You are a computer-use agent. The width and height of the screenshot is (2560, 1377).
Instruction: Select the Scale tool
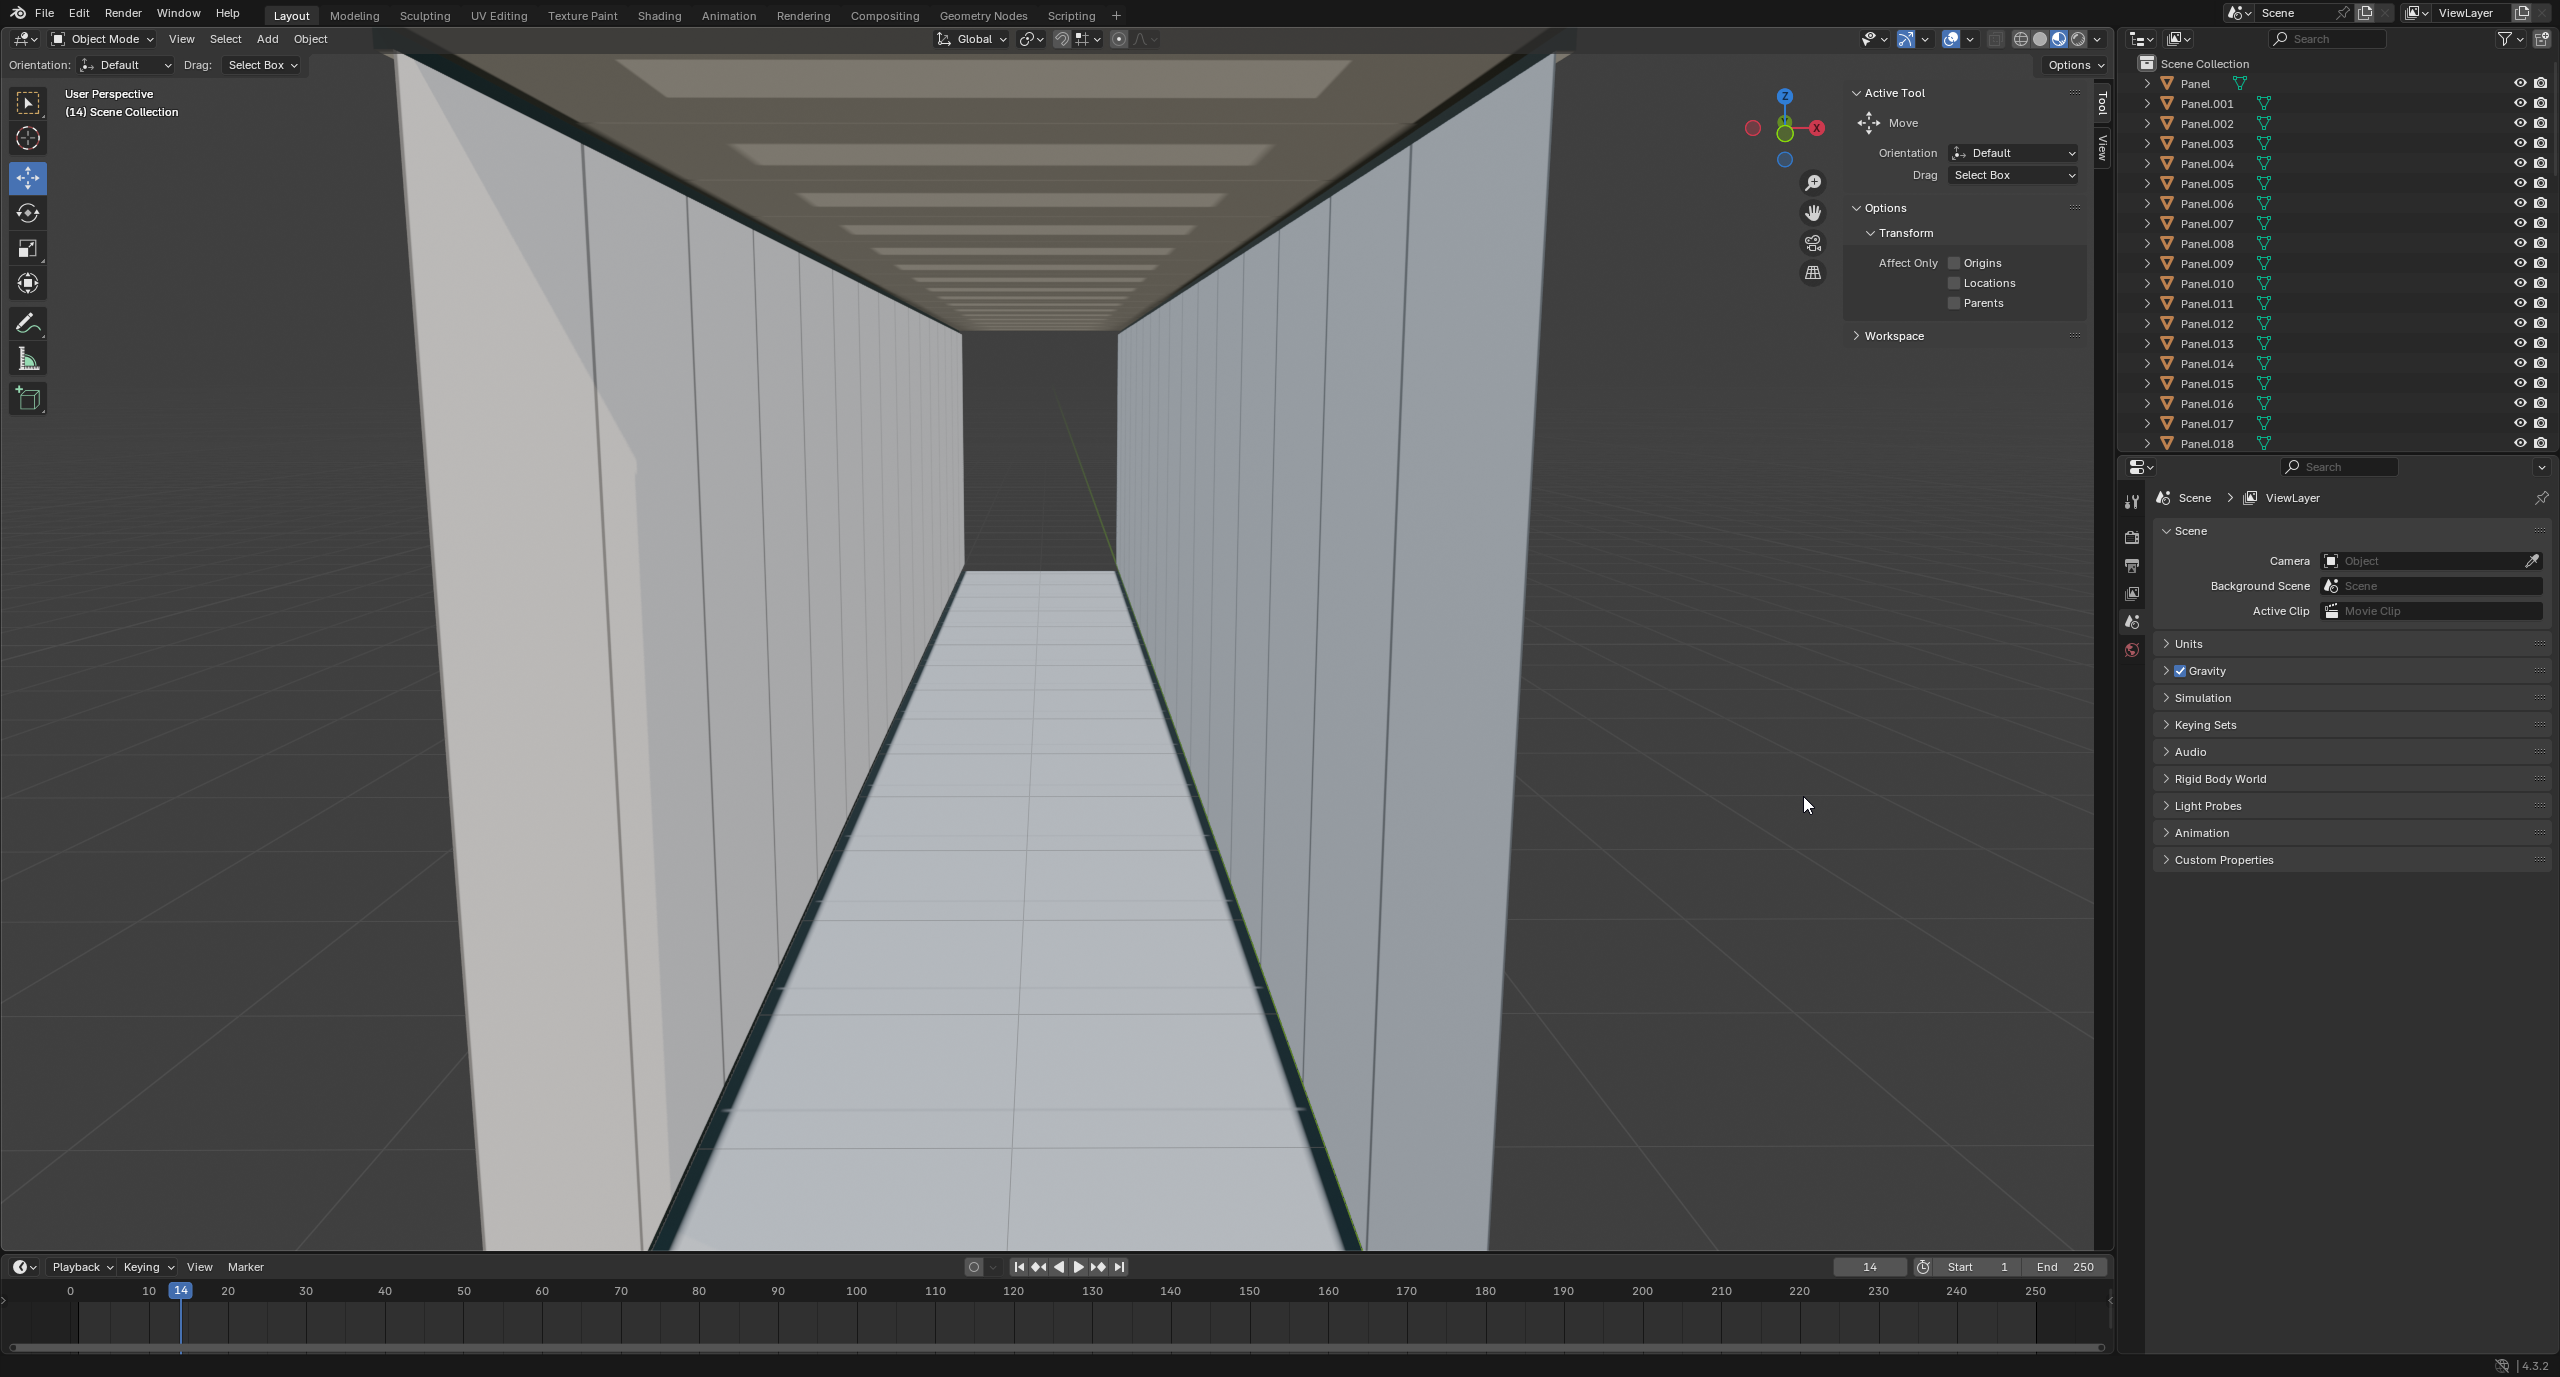pyautogui.click(x=28, y=248)
